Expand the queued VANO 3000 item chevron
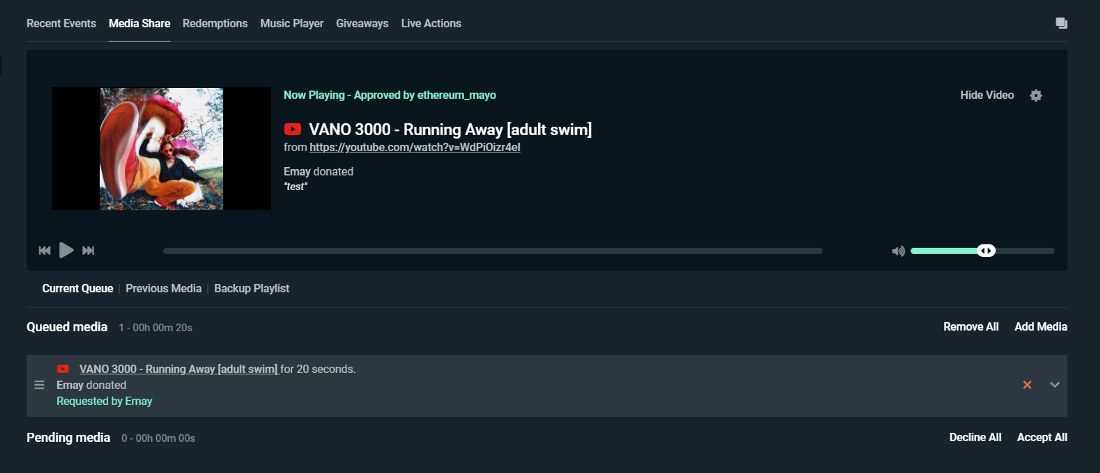Viewport: 1100px width, 473px height. pyautogui.click(x=1054, y=385)
